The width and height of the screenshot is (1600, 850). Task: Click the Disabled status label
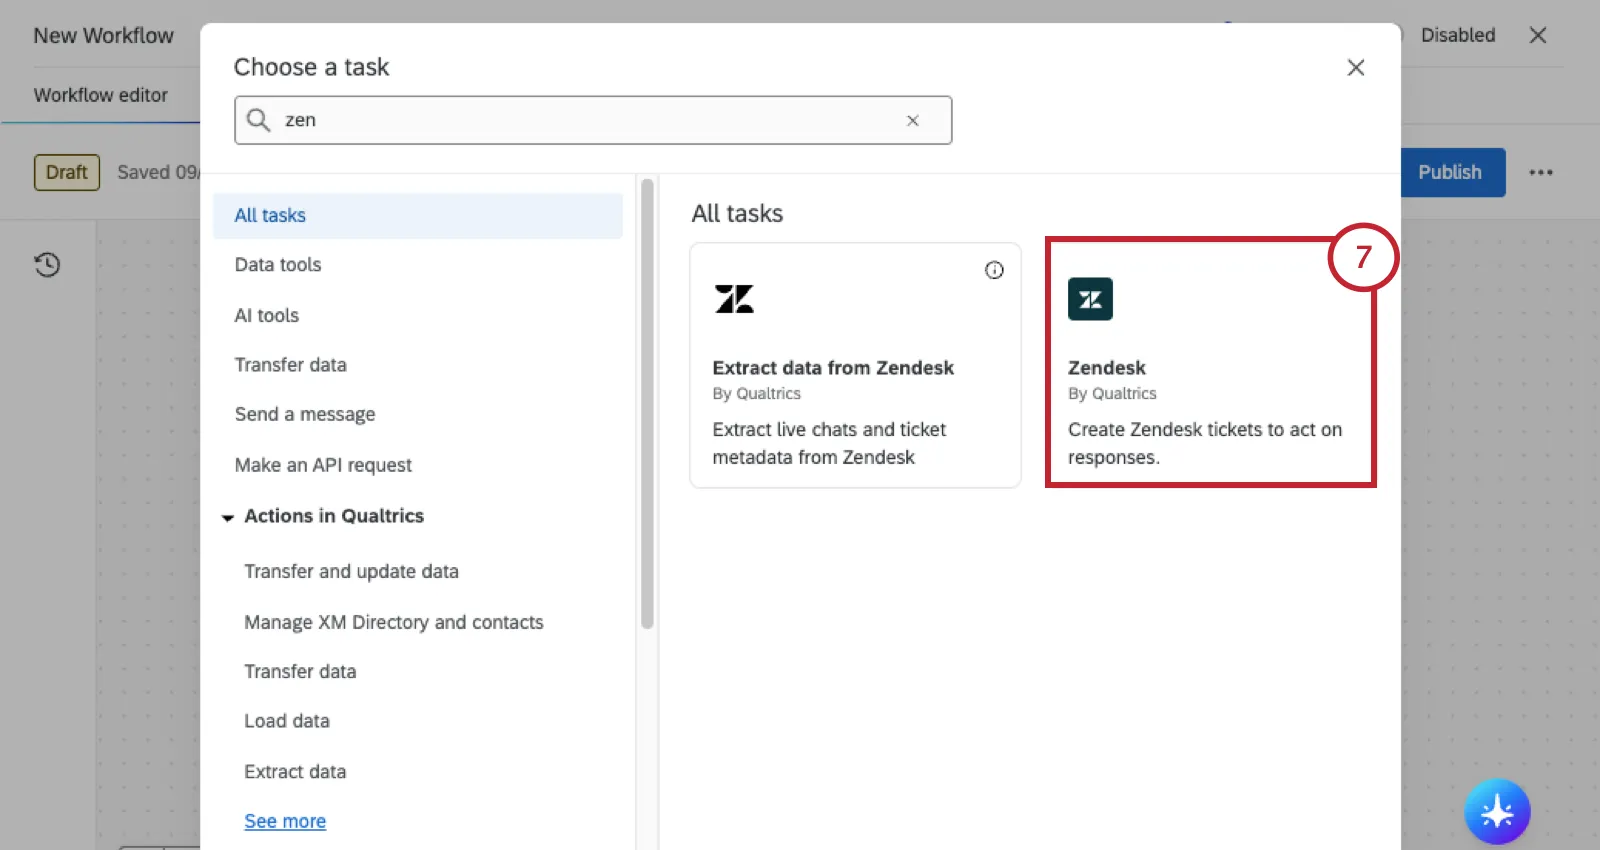1458,35
